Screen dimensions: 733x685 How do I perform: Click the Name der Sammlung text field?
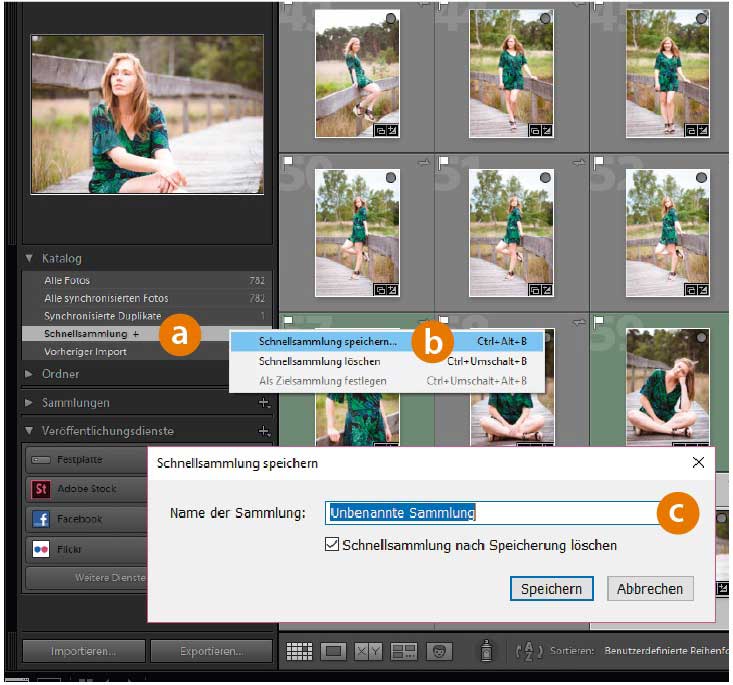[490, 513]
